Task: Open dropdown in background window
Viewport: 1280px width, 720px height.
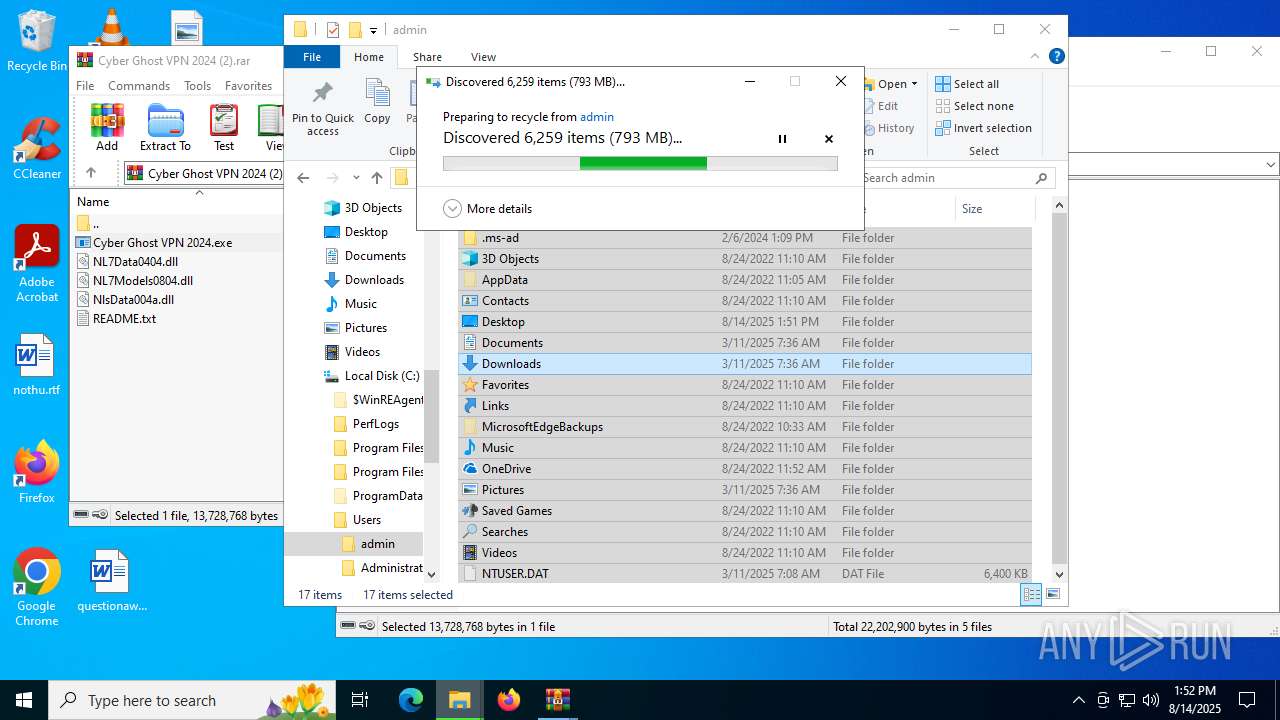Action: (1271, 165)
